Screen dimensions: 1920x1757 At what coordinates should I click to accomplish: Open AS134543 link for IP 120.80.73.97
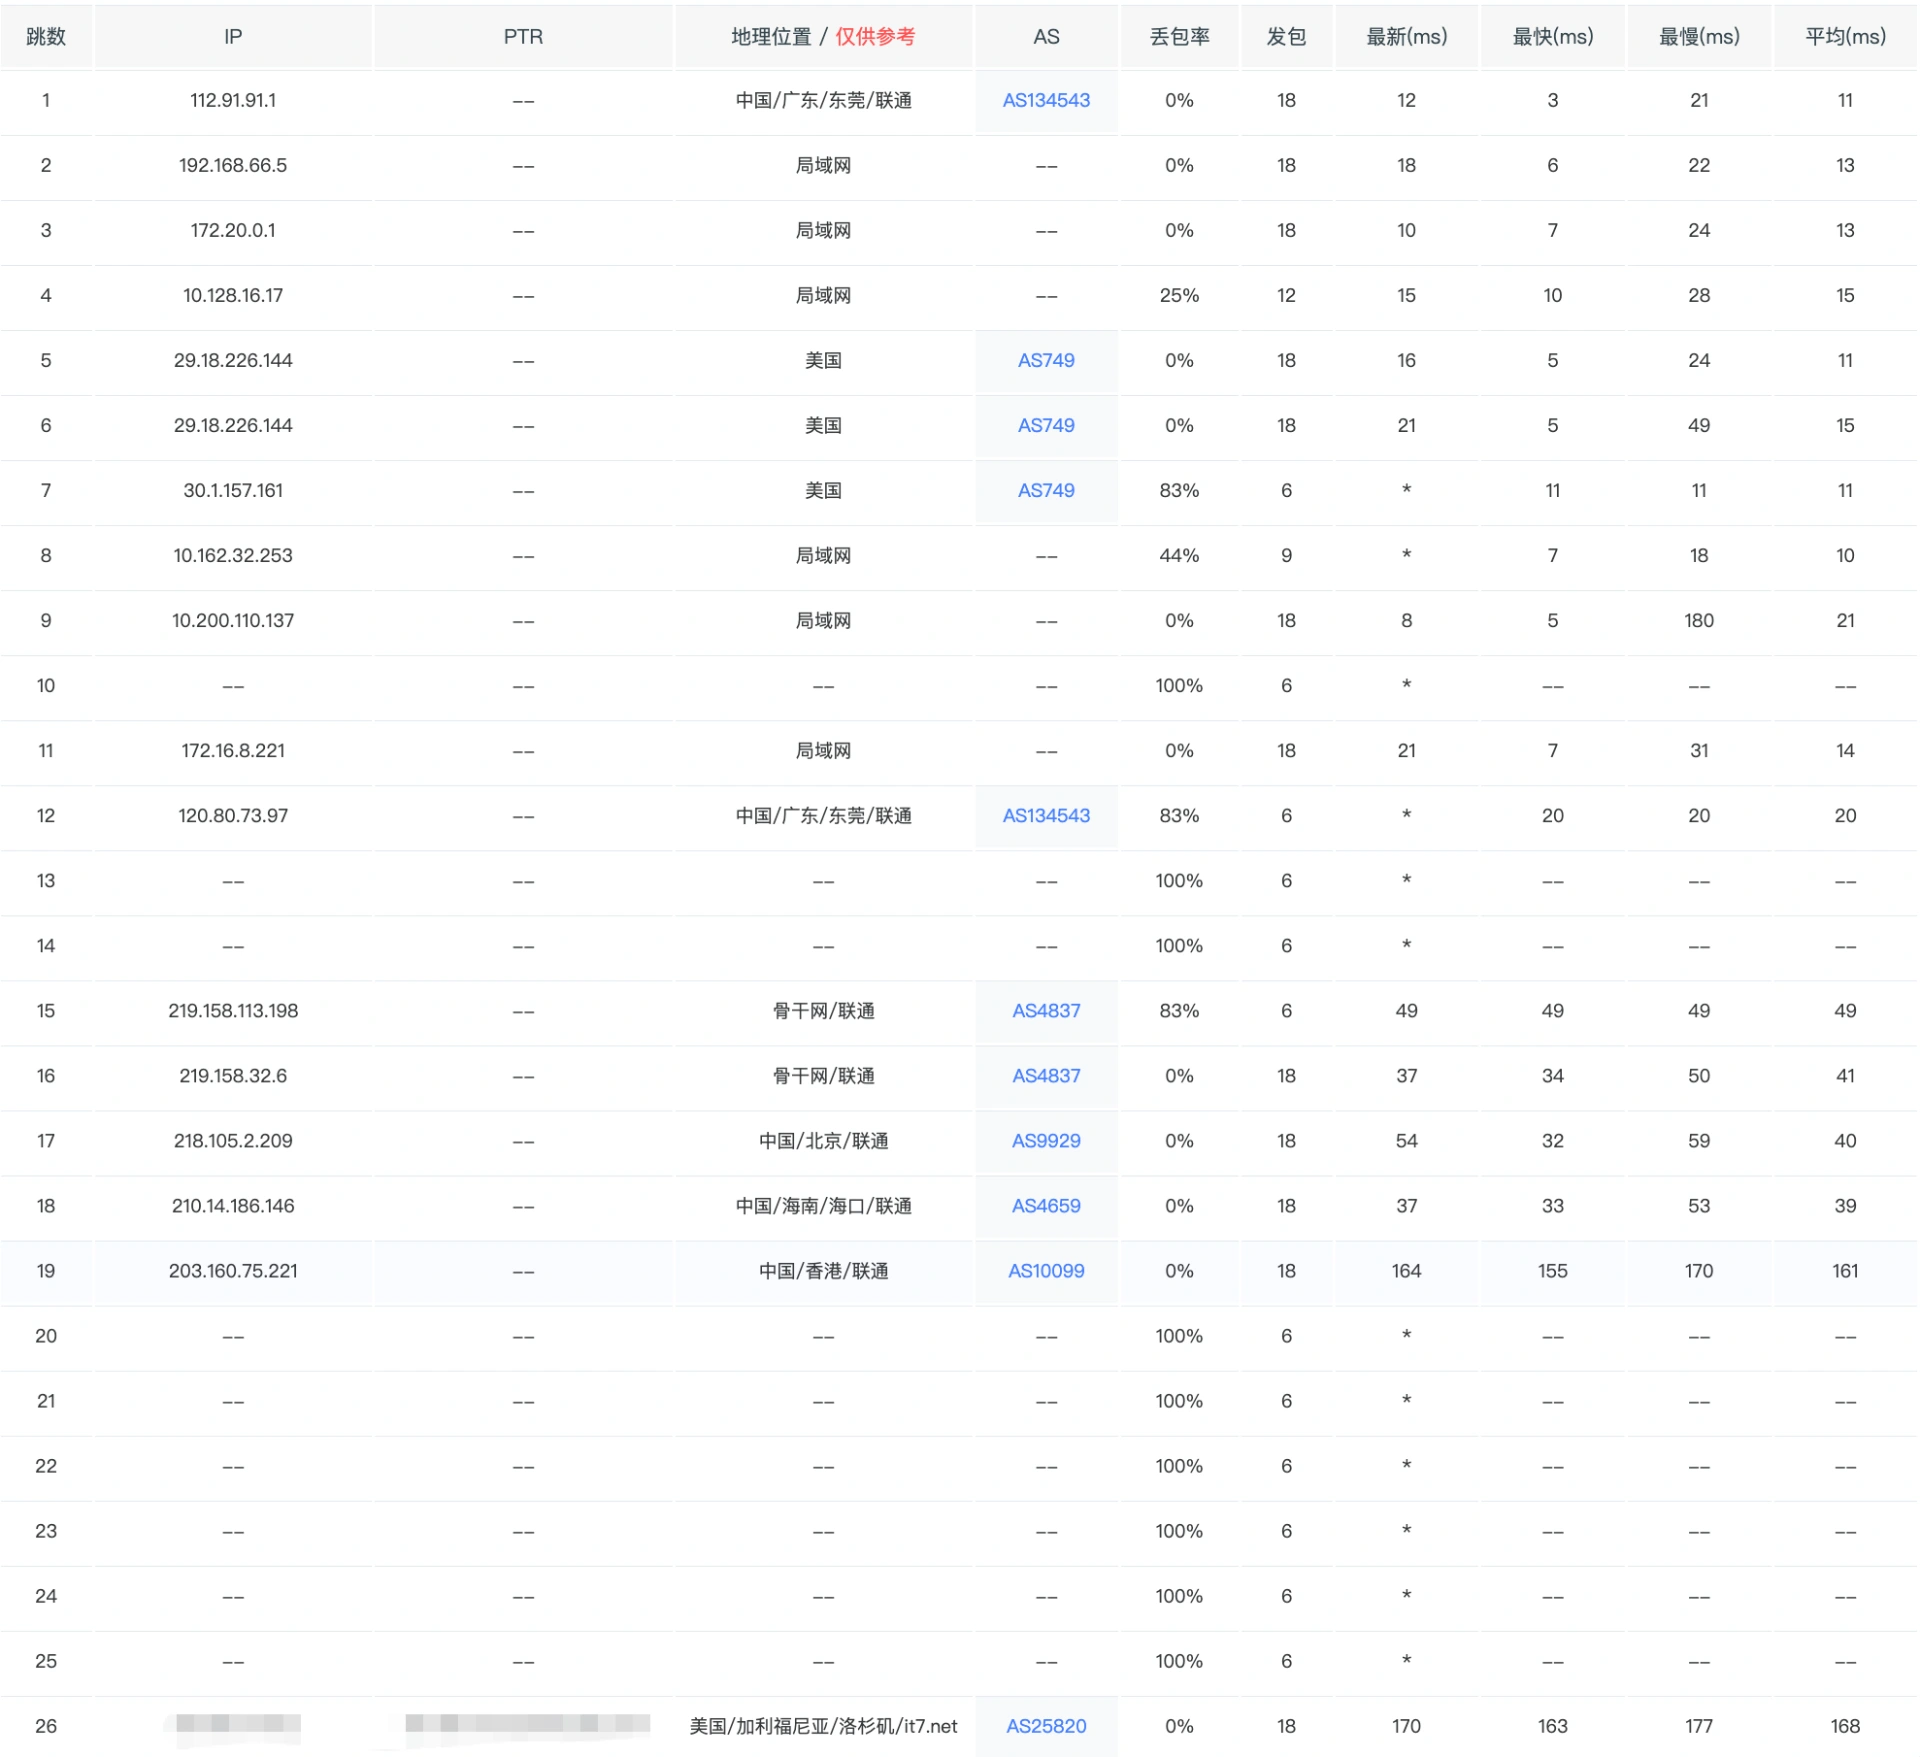click(x=1046, y=815)
